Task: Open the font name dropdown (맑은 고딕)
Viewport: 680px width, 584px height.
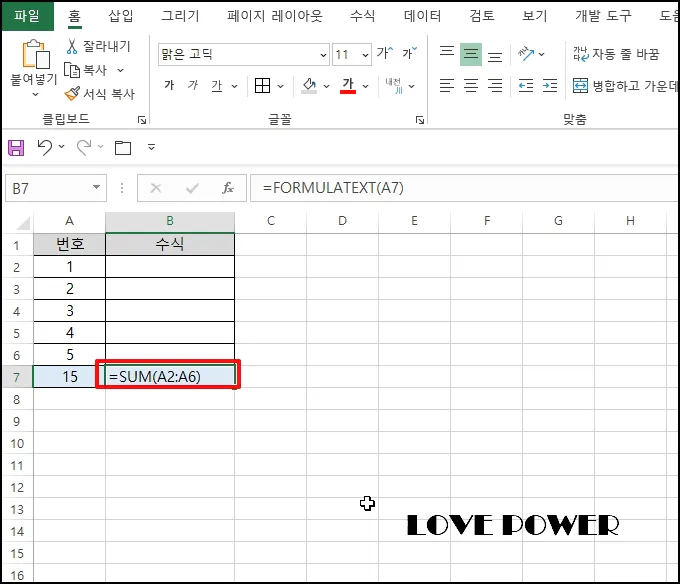Action: coord(323,55)
